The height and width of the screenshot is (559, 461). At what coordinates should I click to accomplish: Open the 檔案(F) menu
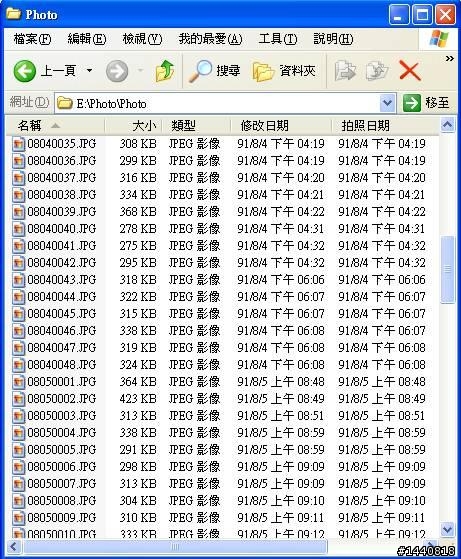coord(32,39)
